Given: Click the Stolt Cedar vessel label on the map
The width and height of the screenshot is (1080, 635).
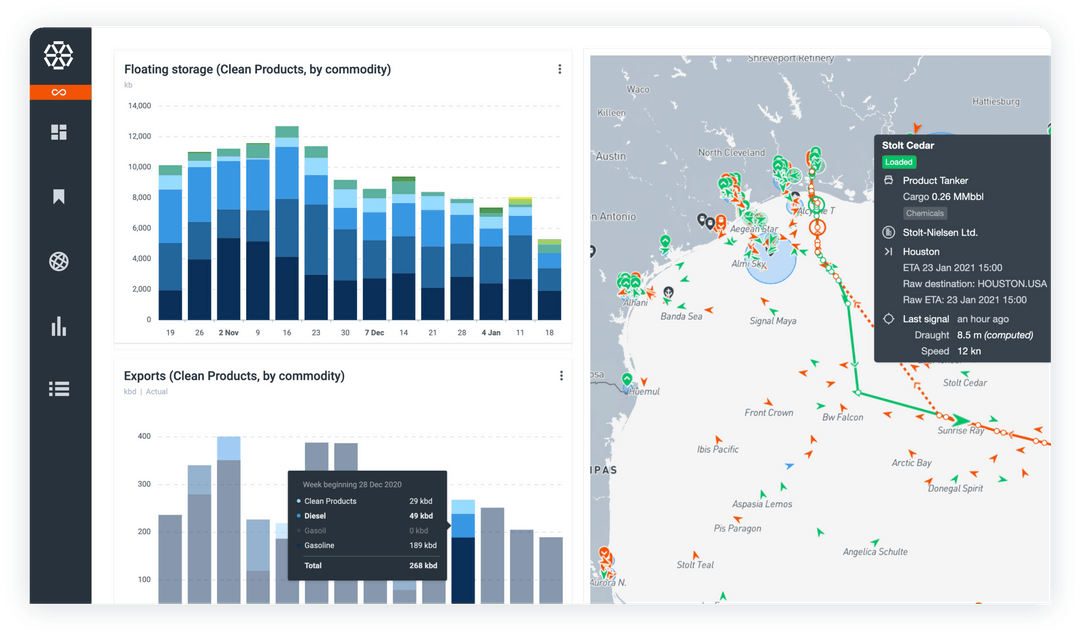Looking at the screenshot, I should coord(963,383).
